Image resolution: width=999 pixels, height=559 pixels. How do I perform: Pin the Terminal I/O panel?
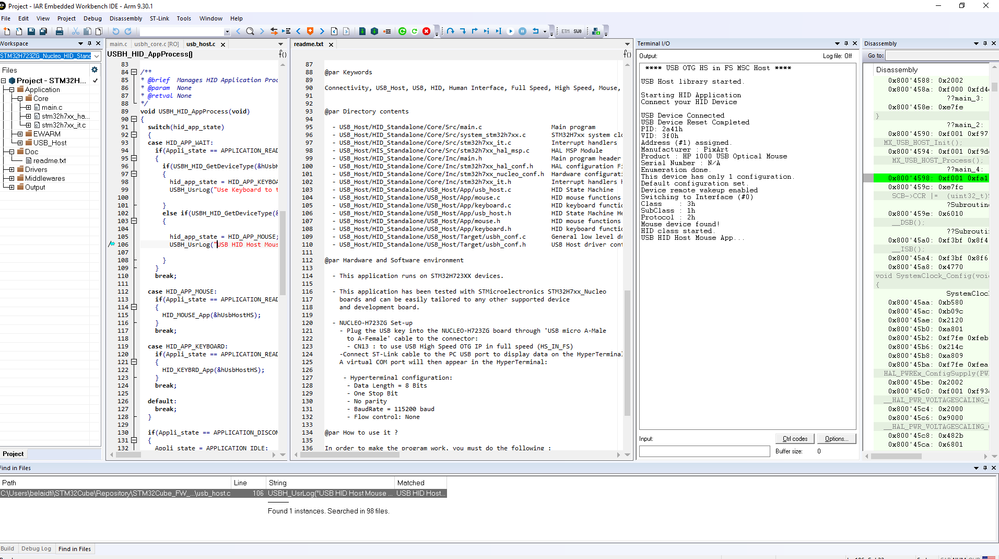[x=845, y=43]
